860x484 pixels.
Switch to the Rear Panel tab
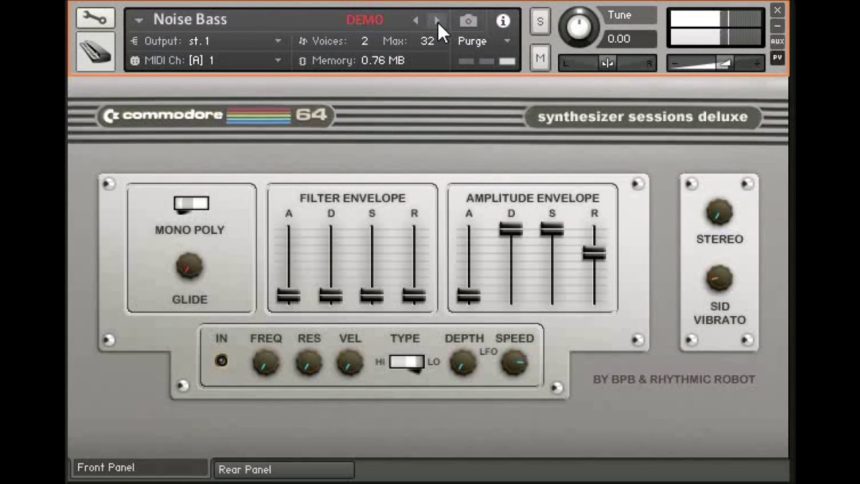283,469
